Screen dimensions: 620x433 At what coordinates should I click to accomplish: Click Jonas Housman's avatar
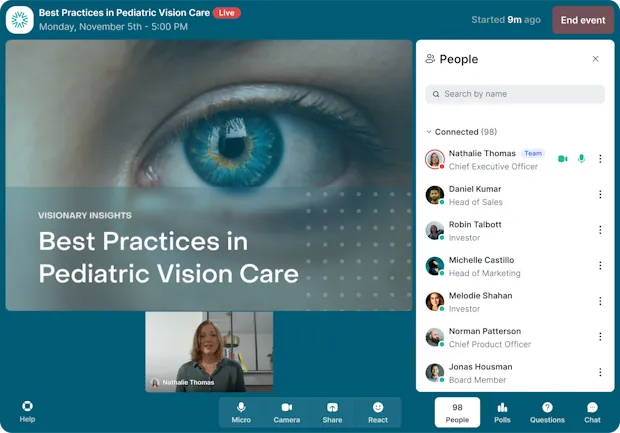point(435,373)
